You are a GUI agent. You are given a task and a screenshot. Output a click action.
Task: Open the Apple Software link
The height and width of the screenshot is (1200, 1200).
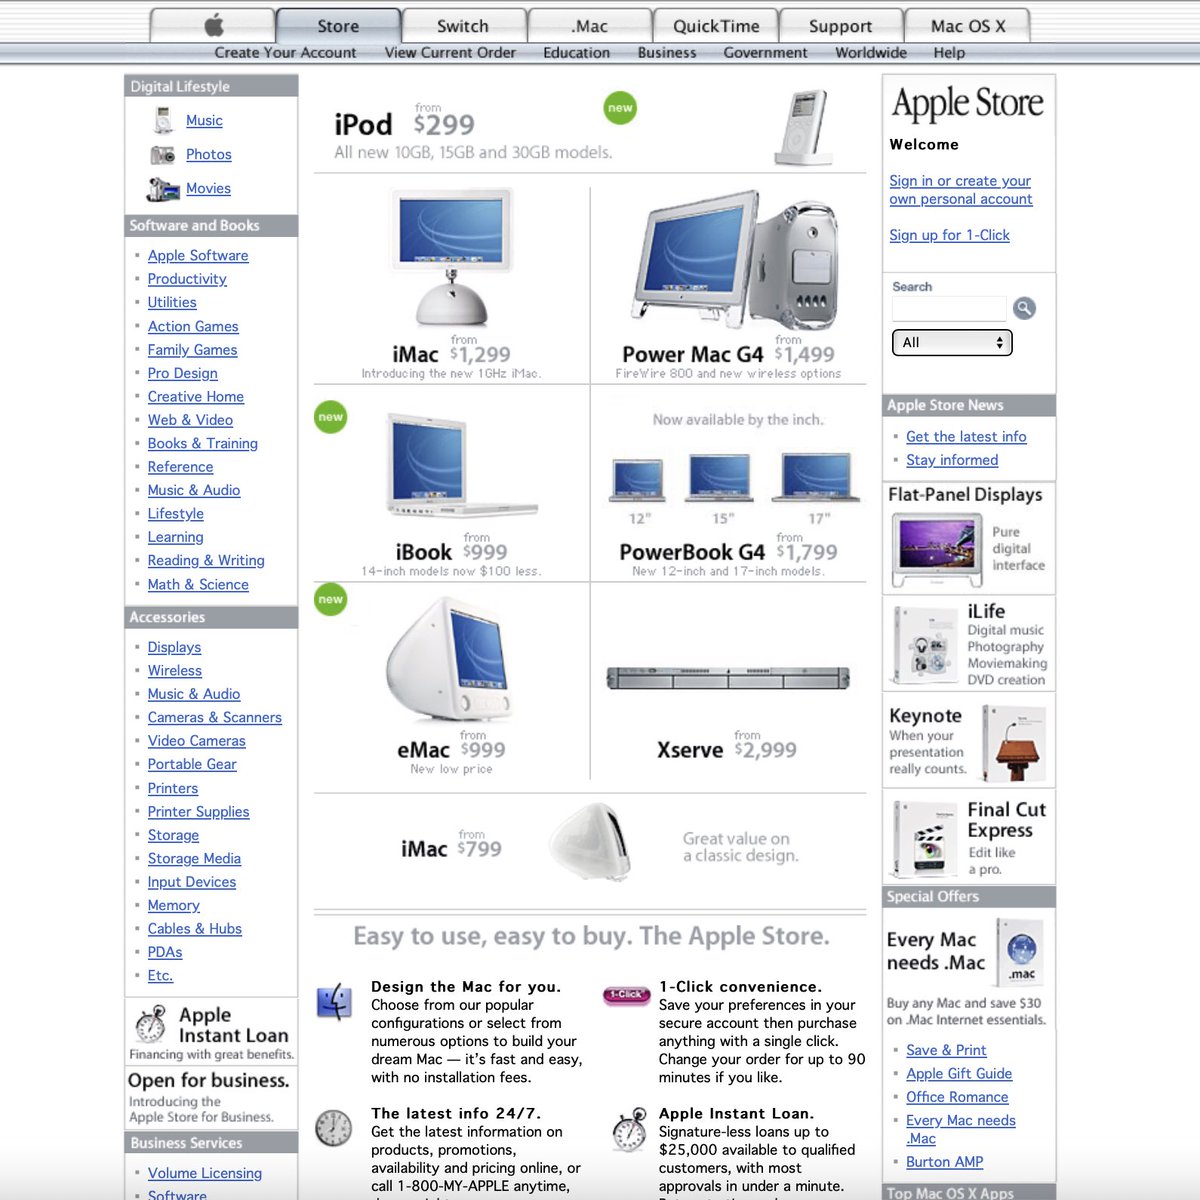point(198,256)
